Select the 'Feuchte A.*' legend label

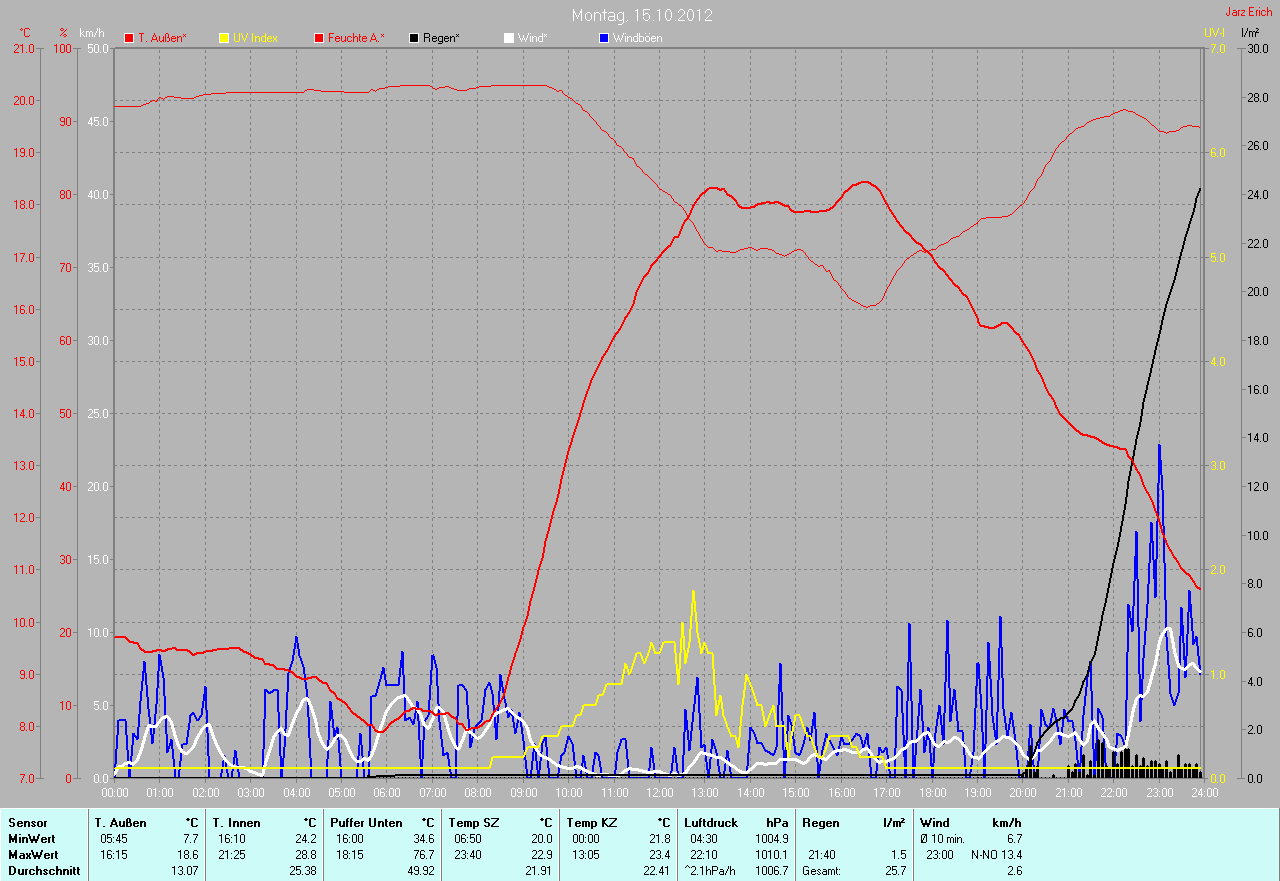[356, 38]
